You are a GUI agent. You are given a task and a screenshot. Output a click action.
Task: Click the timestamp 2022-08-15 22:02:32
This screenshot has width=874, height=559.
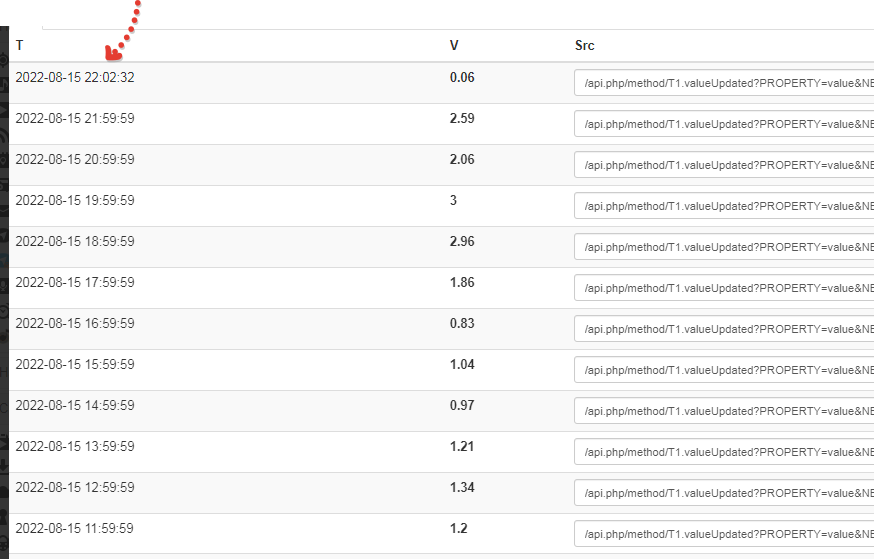point(75,77)
